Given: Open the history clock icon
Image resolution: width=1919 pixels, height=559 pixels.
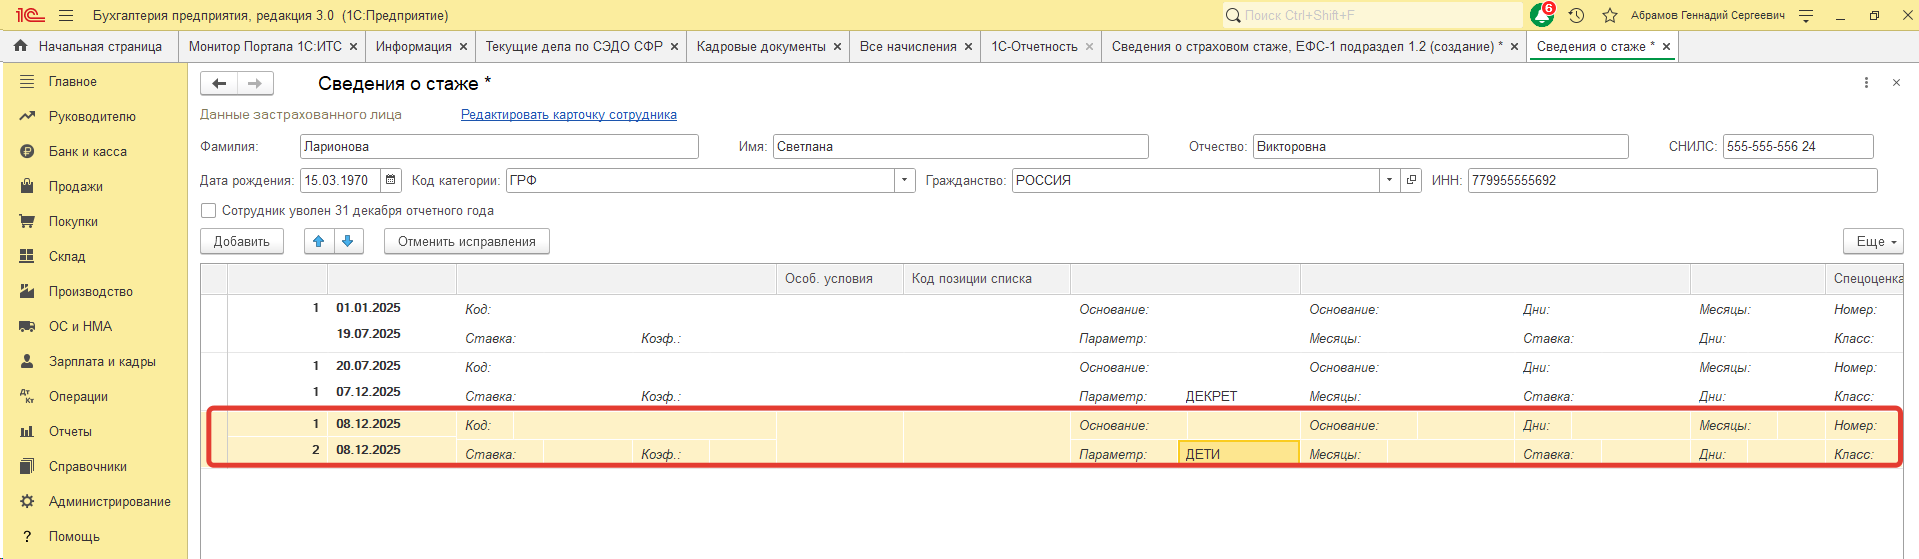Looking at the screenshot, I should (x=1576, y=15).
